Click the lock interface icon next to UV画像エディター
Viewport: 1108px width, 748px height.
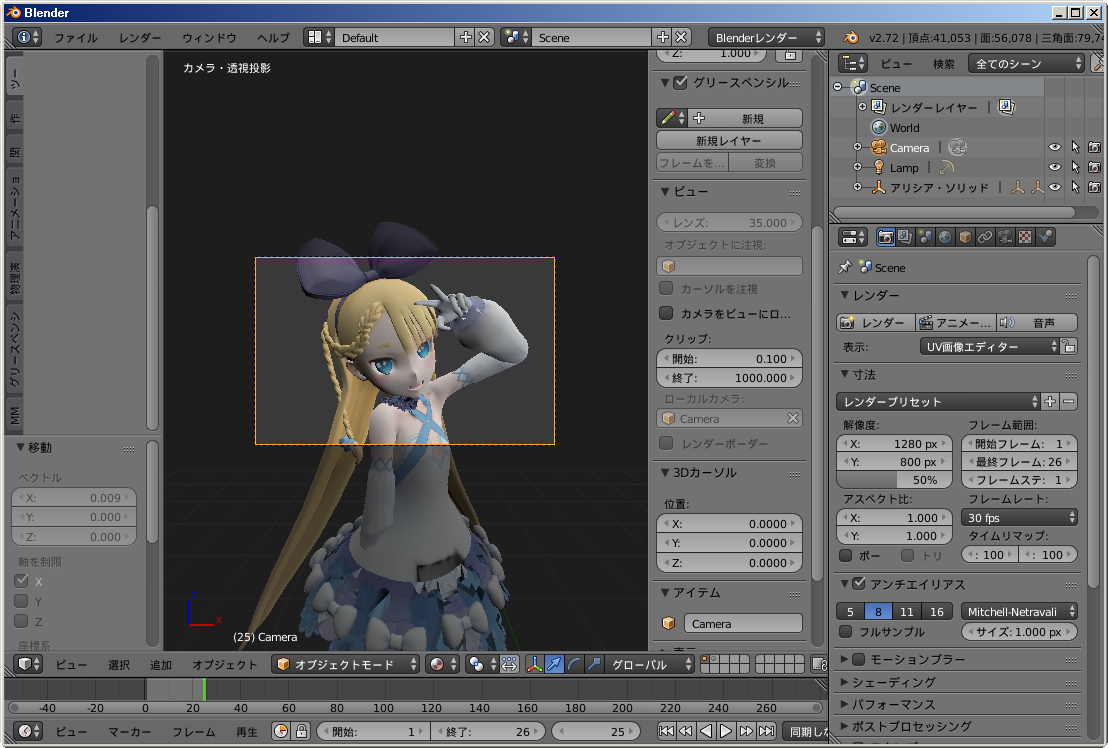[1069, 347]
